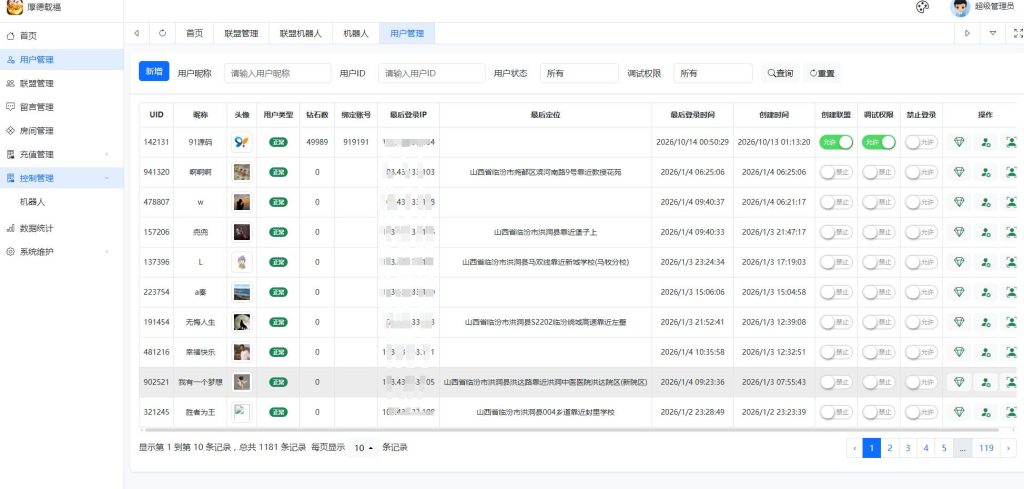The height and width of the screenshot is (489, 1024).
Task: Open the tab options dropdown triangle
Action: point(993,33)
